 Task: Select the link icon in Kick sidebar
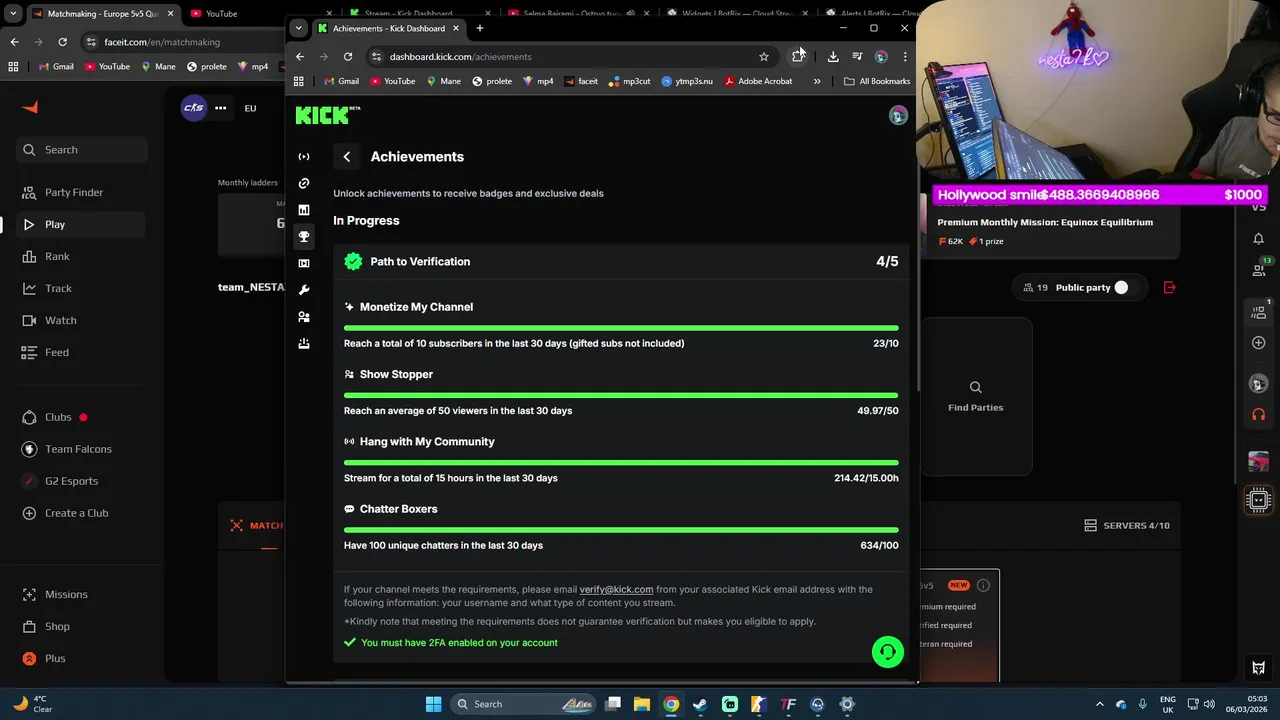click(304, 183)
